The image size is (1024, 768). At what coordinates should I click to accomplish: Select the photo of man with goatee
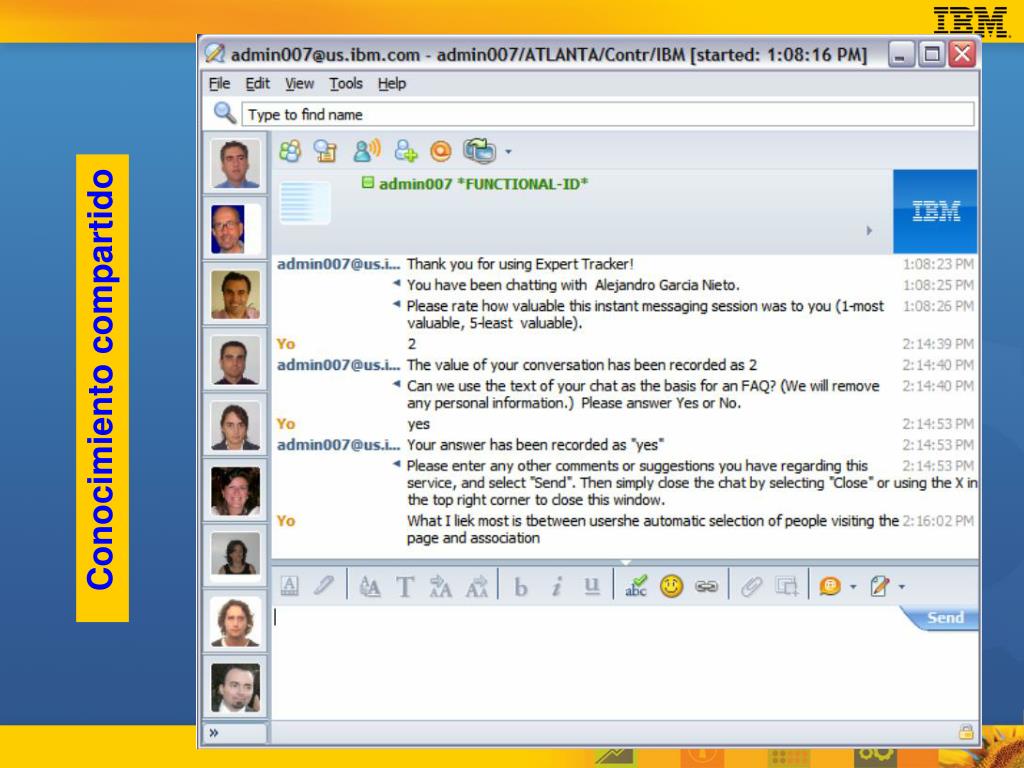pyautogui.click(x=235, y=688)
